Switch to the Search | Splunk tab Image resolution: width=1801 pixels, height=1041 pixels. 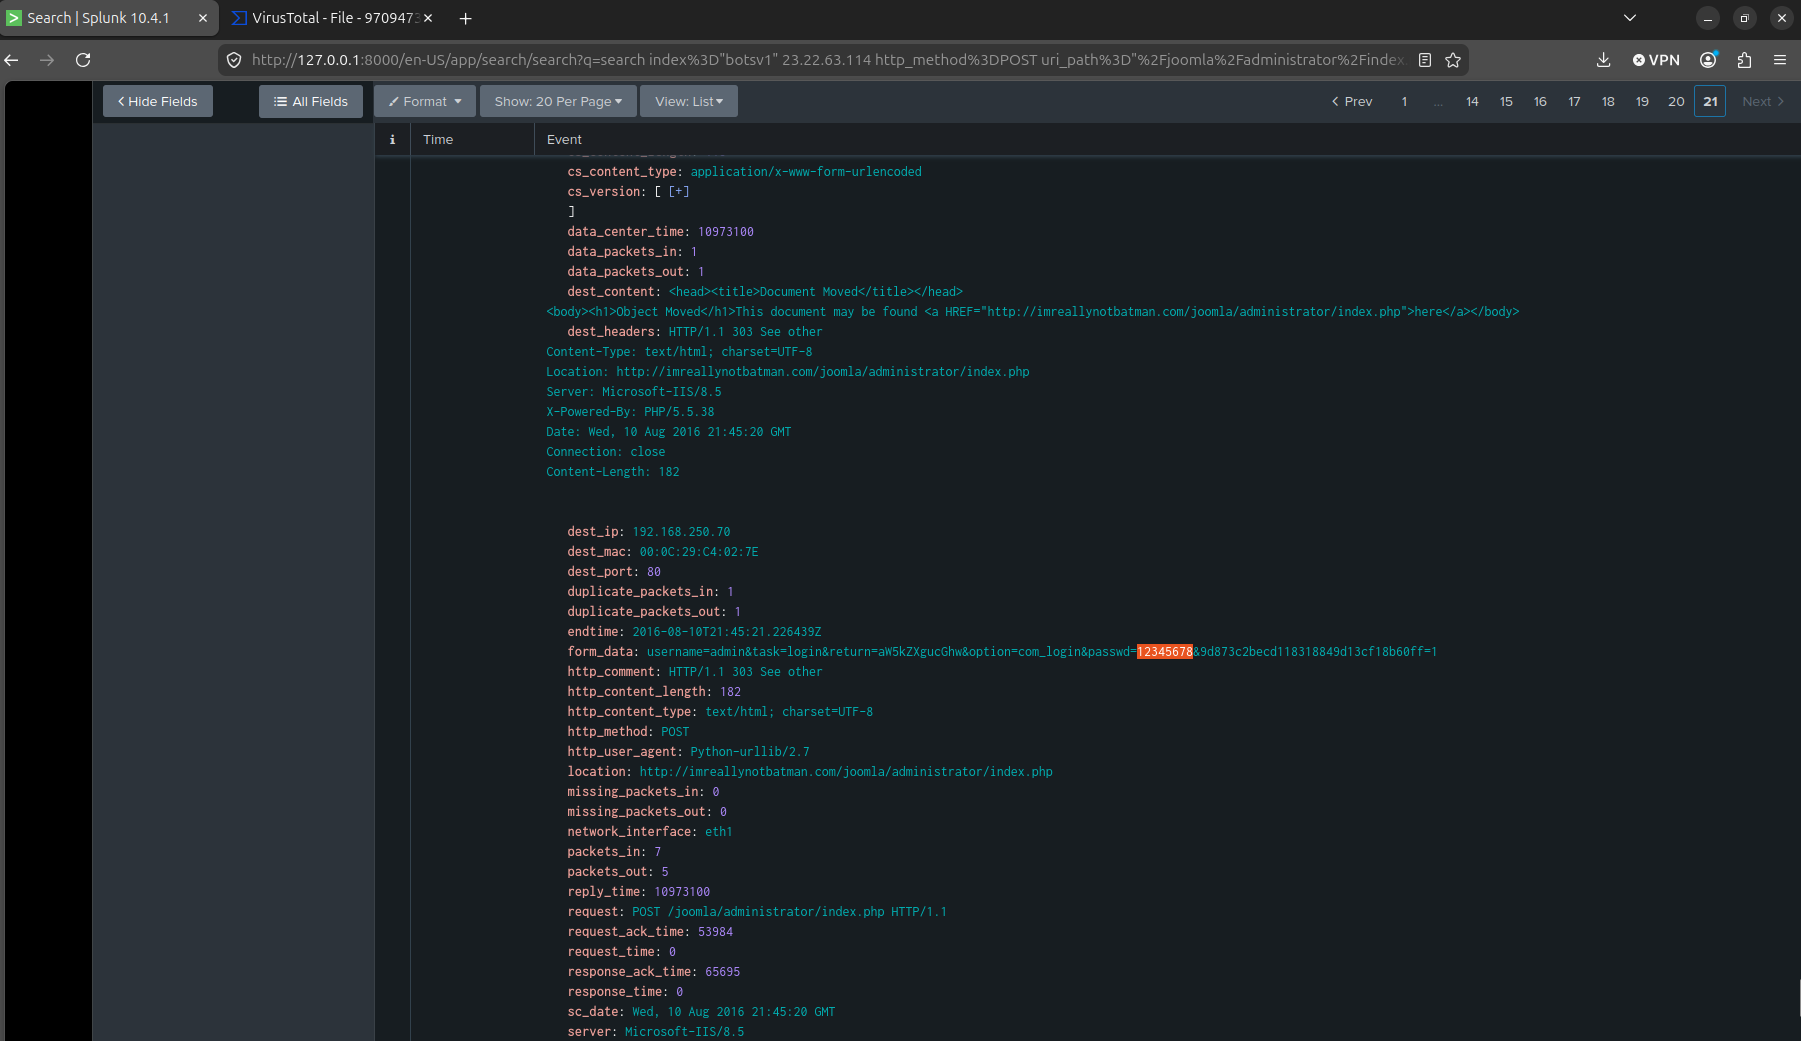pos(98,18)
